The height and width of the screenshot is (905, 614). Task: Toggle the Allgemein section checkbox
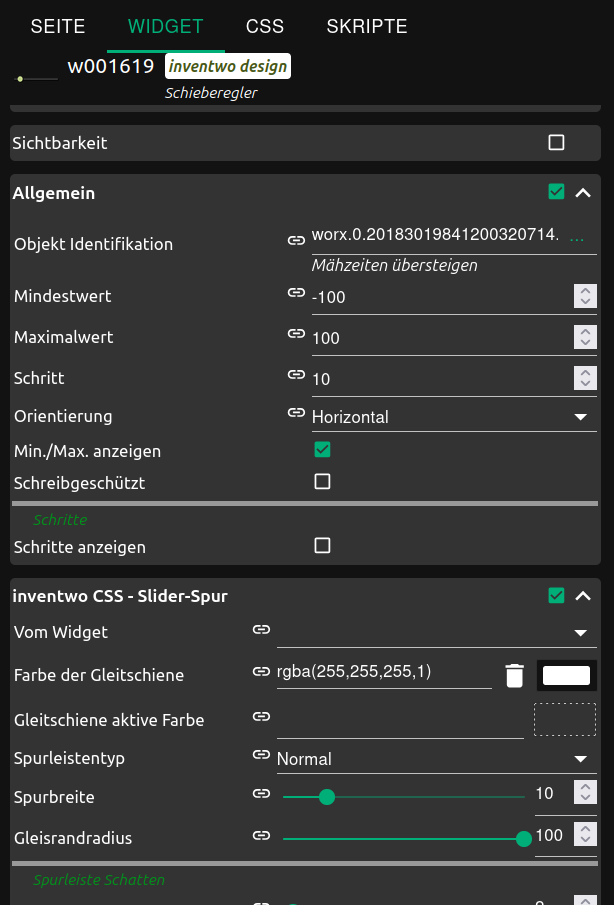(x=556, y=192)
